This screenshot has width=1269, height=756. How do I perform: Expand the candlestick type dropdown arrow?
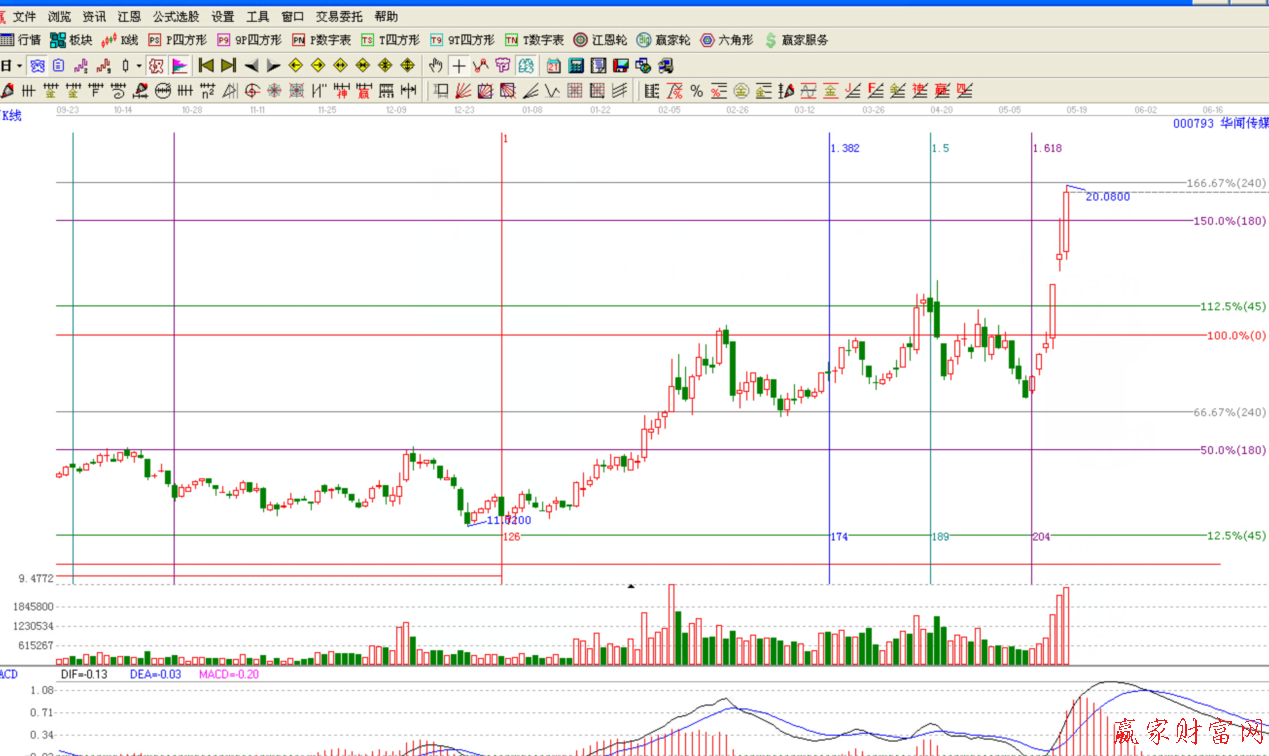point(139,66)
